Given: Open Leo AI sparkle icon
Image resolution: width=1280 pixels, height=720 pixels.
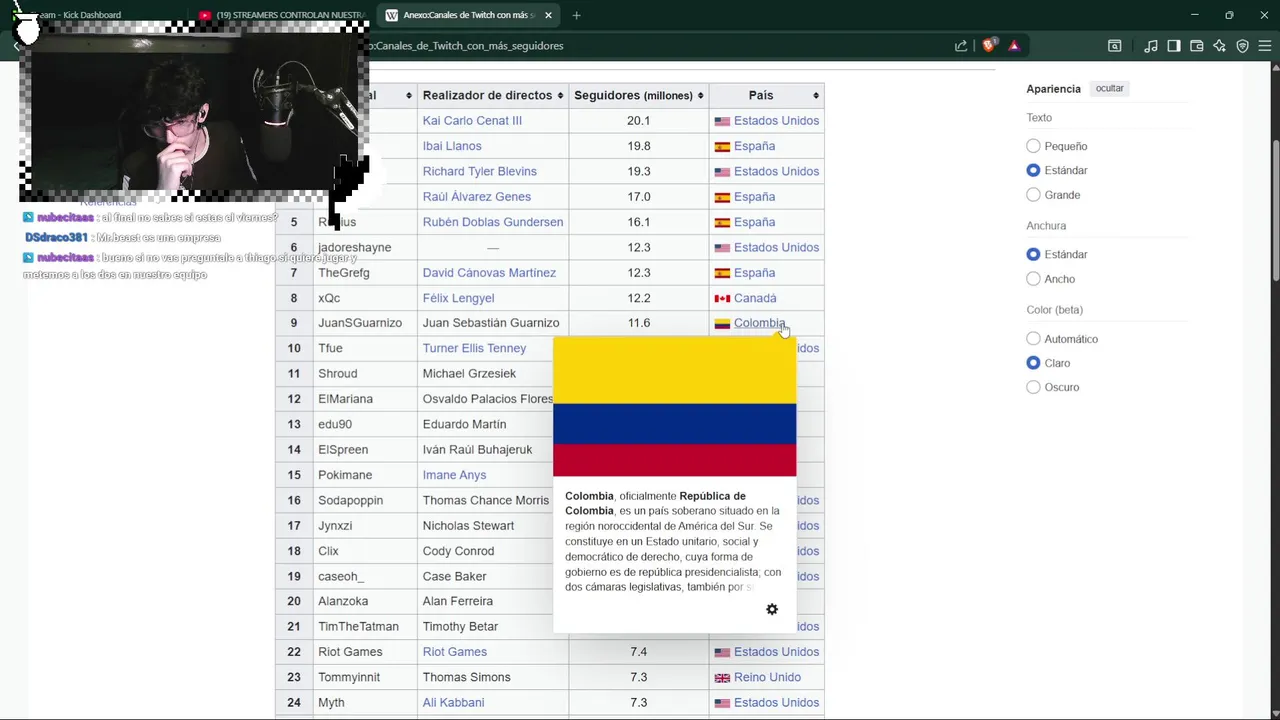Looking at the screenshot, I should pos(1220,46).
